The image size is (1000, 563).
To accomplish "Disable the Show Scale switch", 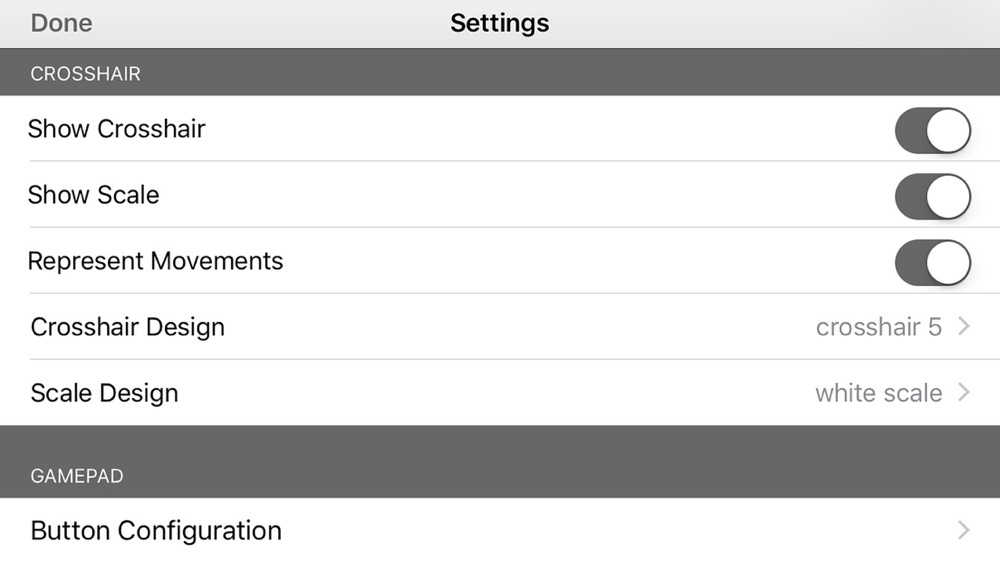I will tap(933, 196).
